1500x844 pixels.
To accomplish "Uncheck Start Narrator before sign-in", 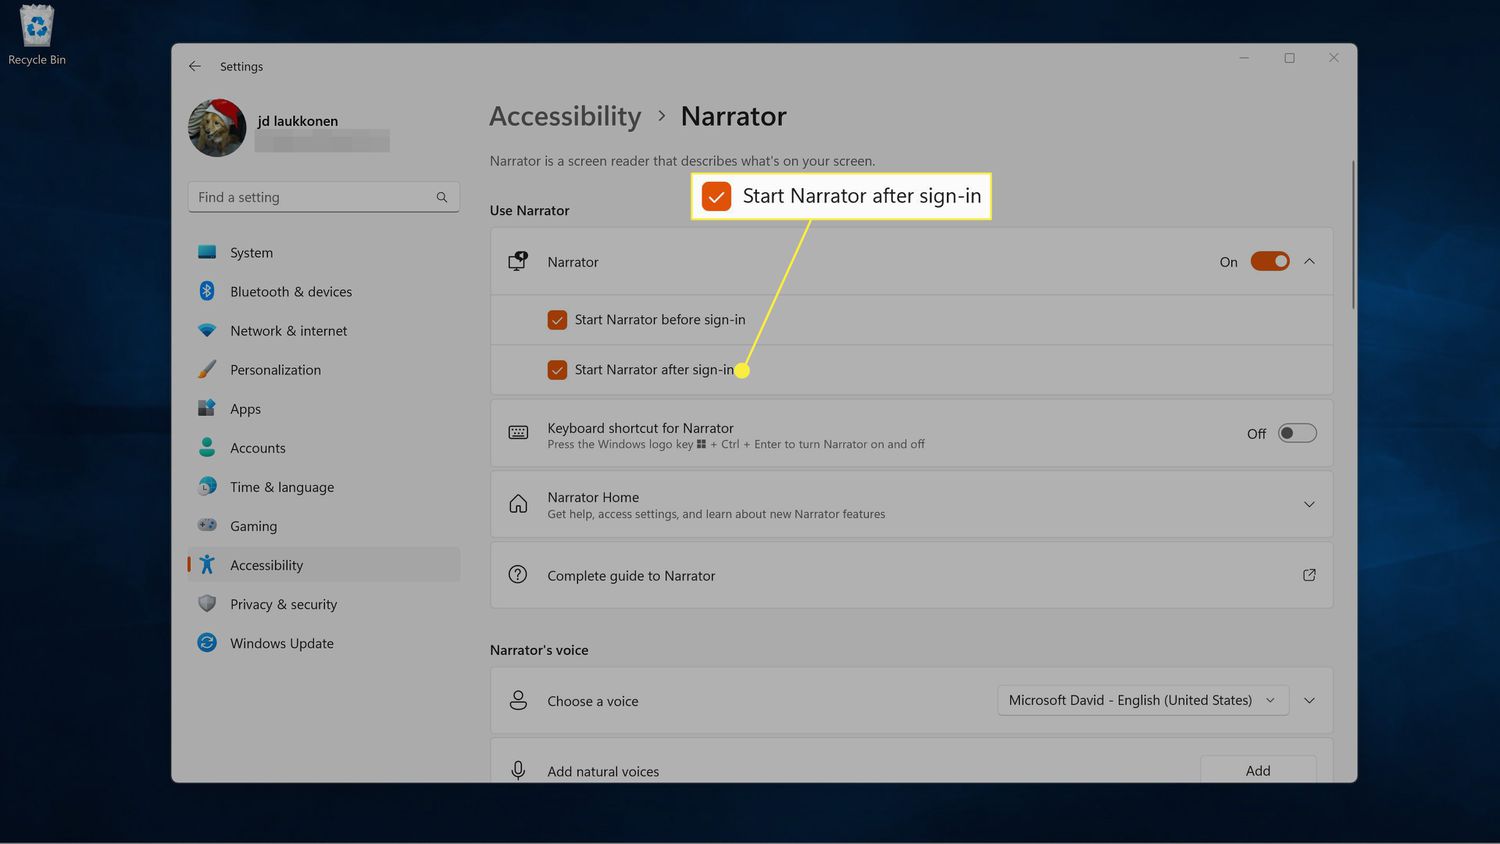I will [x=557, y=320].
